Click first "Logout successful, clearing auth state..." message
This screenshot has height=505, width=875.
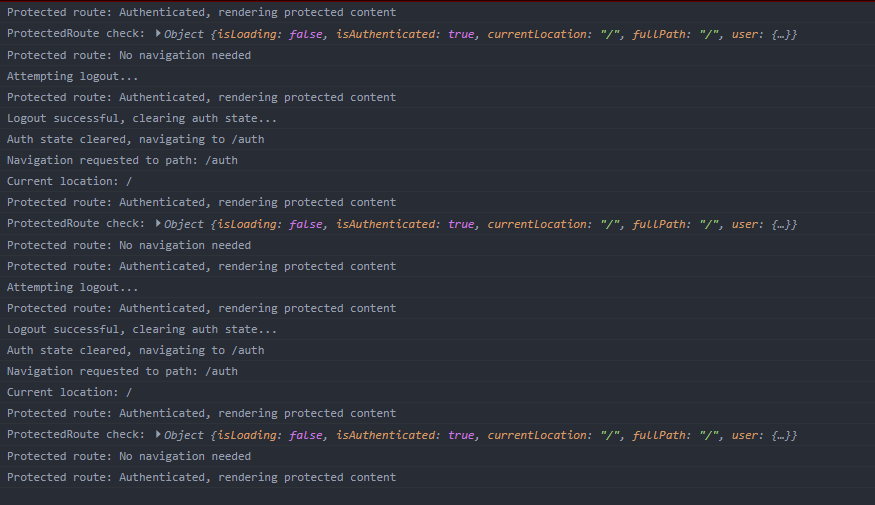(142, 118)
